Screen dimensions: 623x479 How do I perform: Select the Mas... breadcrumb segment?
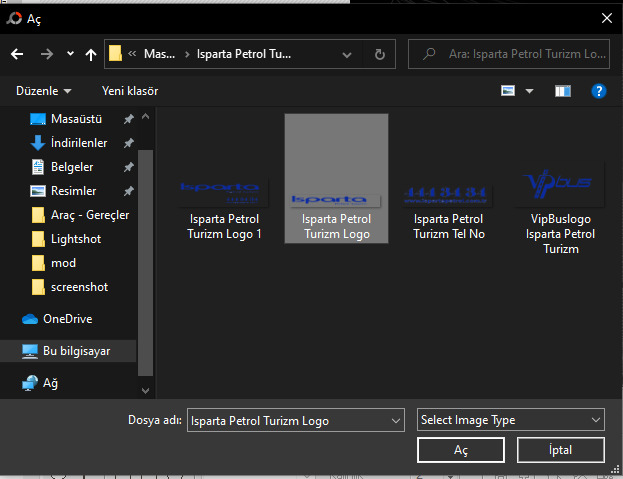[x=159, y=54]
